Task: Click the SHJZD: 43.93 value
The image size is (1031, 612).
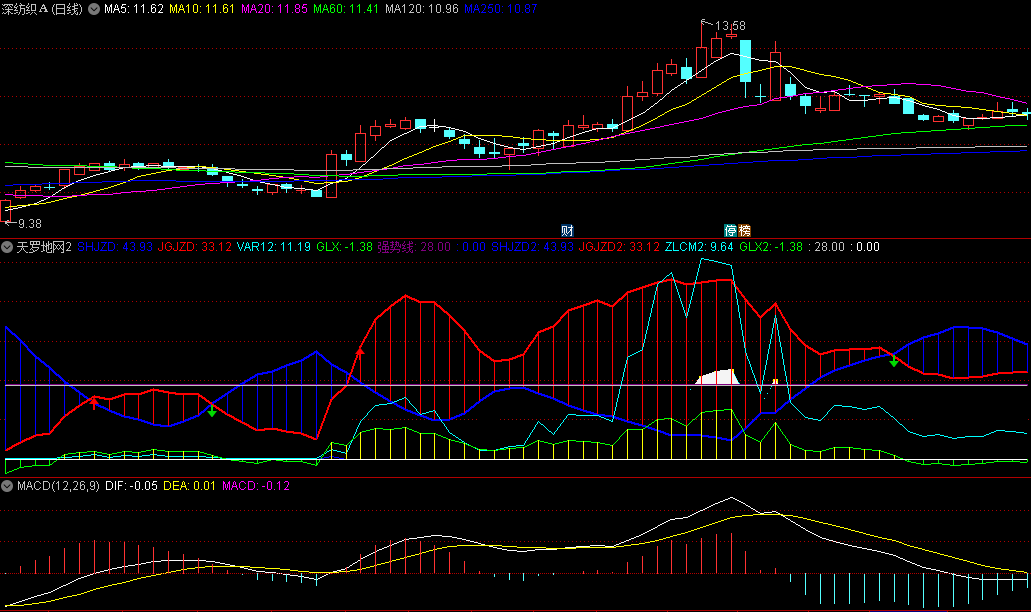Action: [115, 247]
